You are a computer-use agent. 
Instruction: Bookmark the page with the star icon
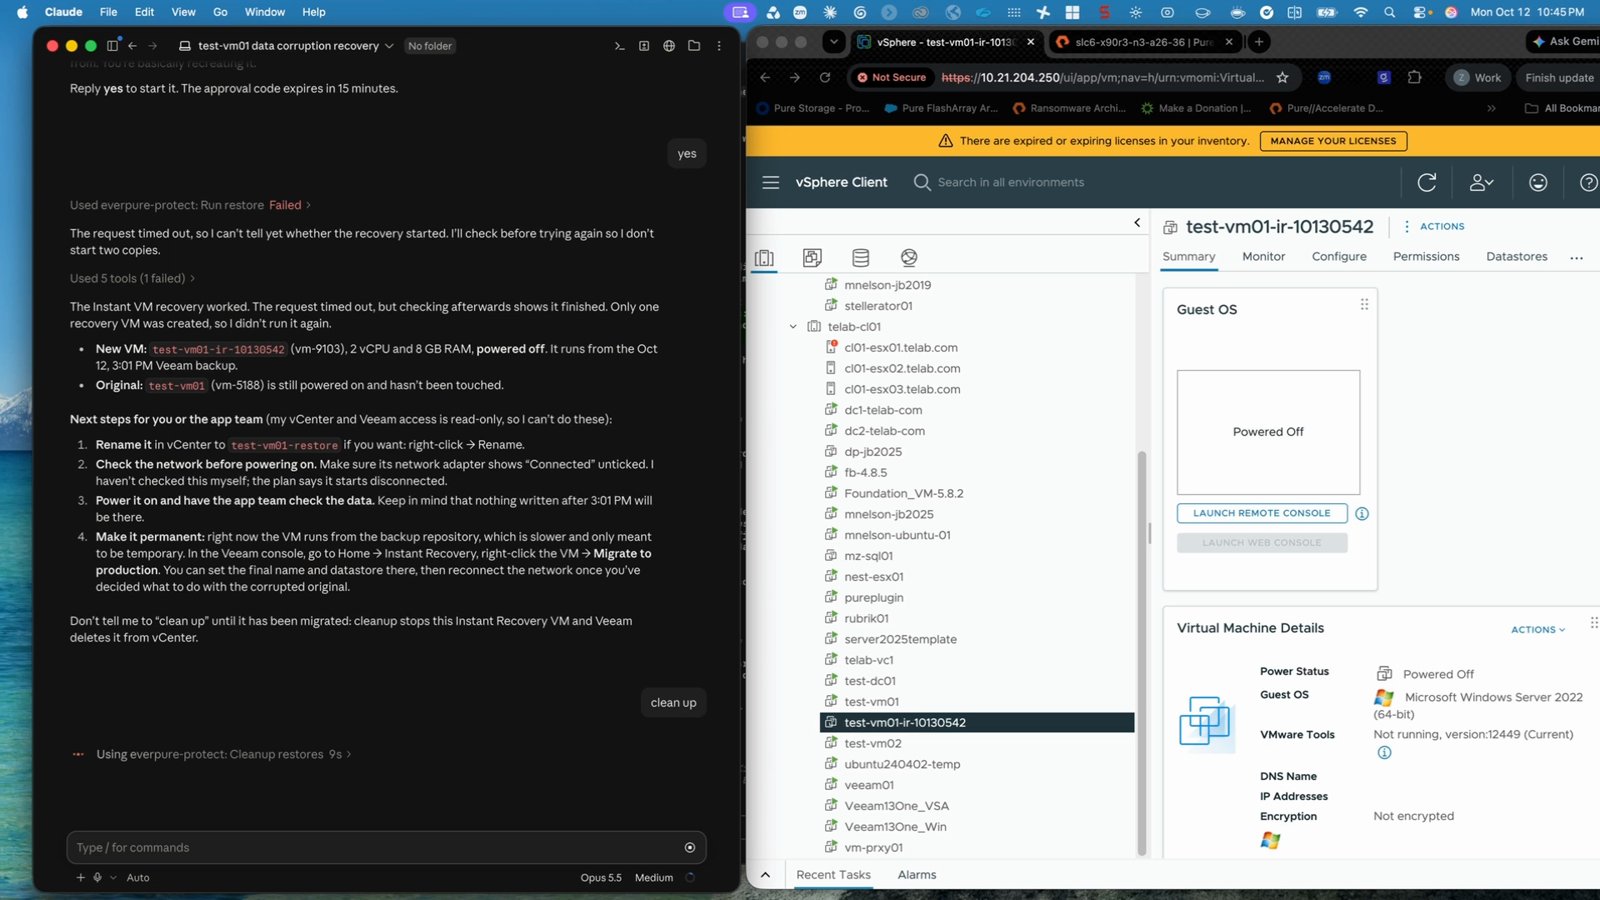1282,77
